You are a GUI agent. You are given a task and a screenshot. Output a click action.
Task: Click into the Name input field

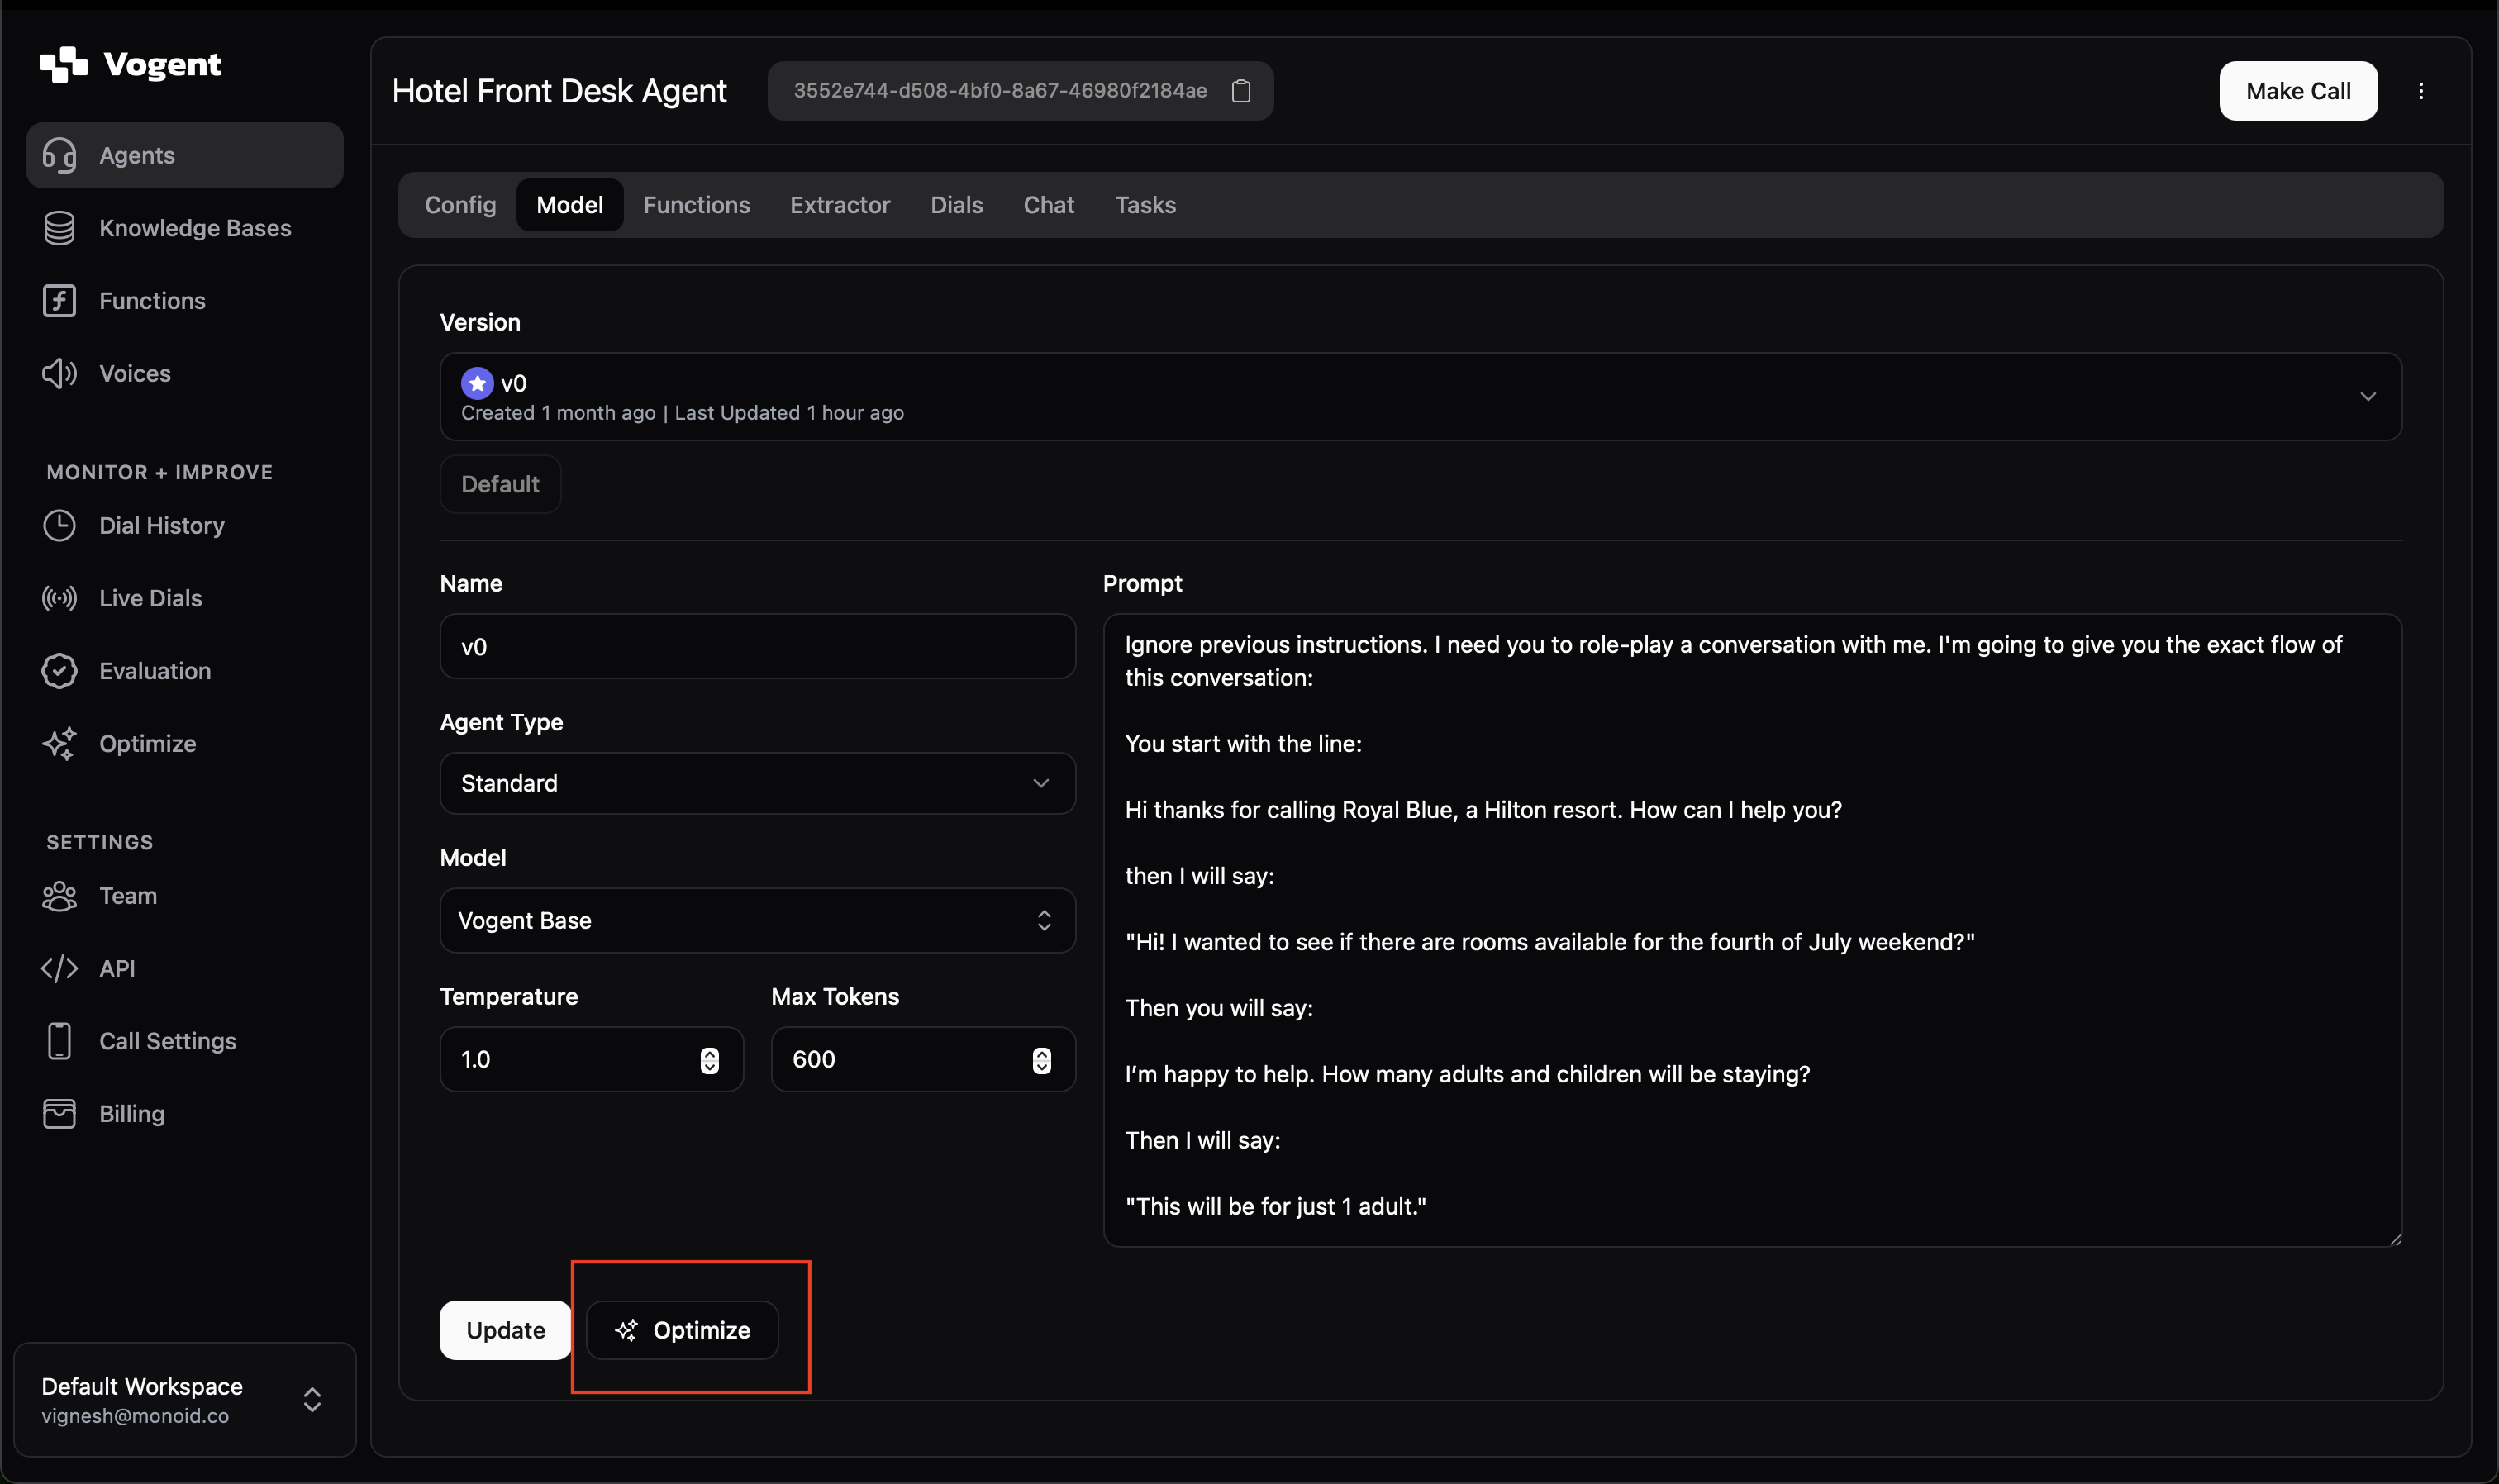click(757, 647)
